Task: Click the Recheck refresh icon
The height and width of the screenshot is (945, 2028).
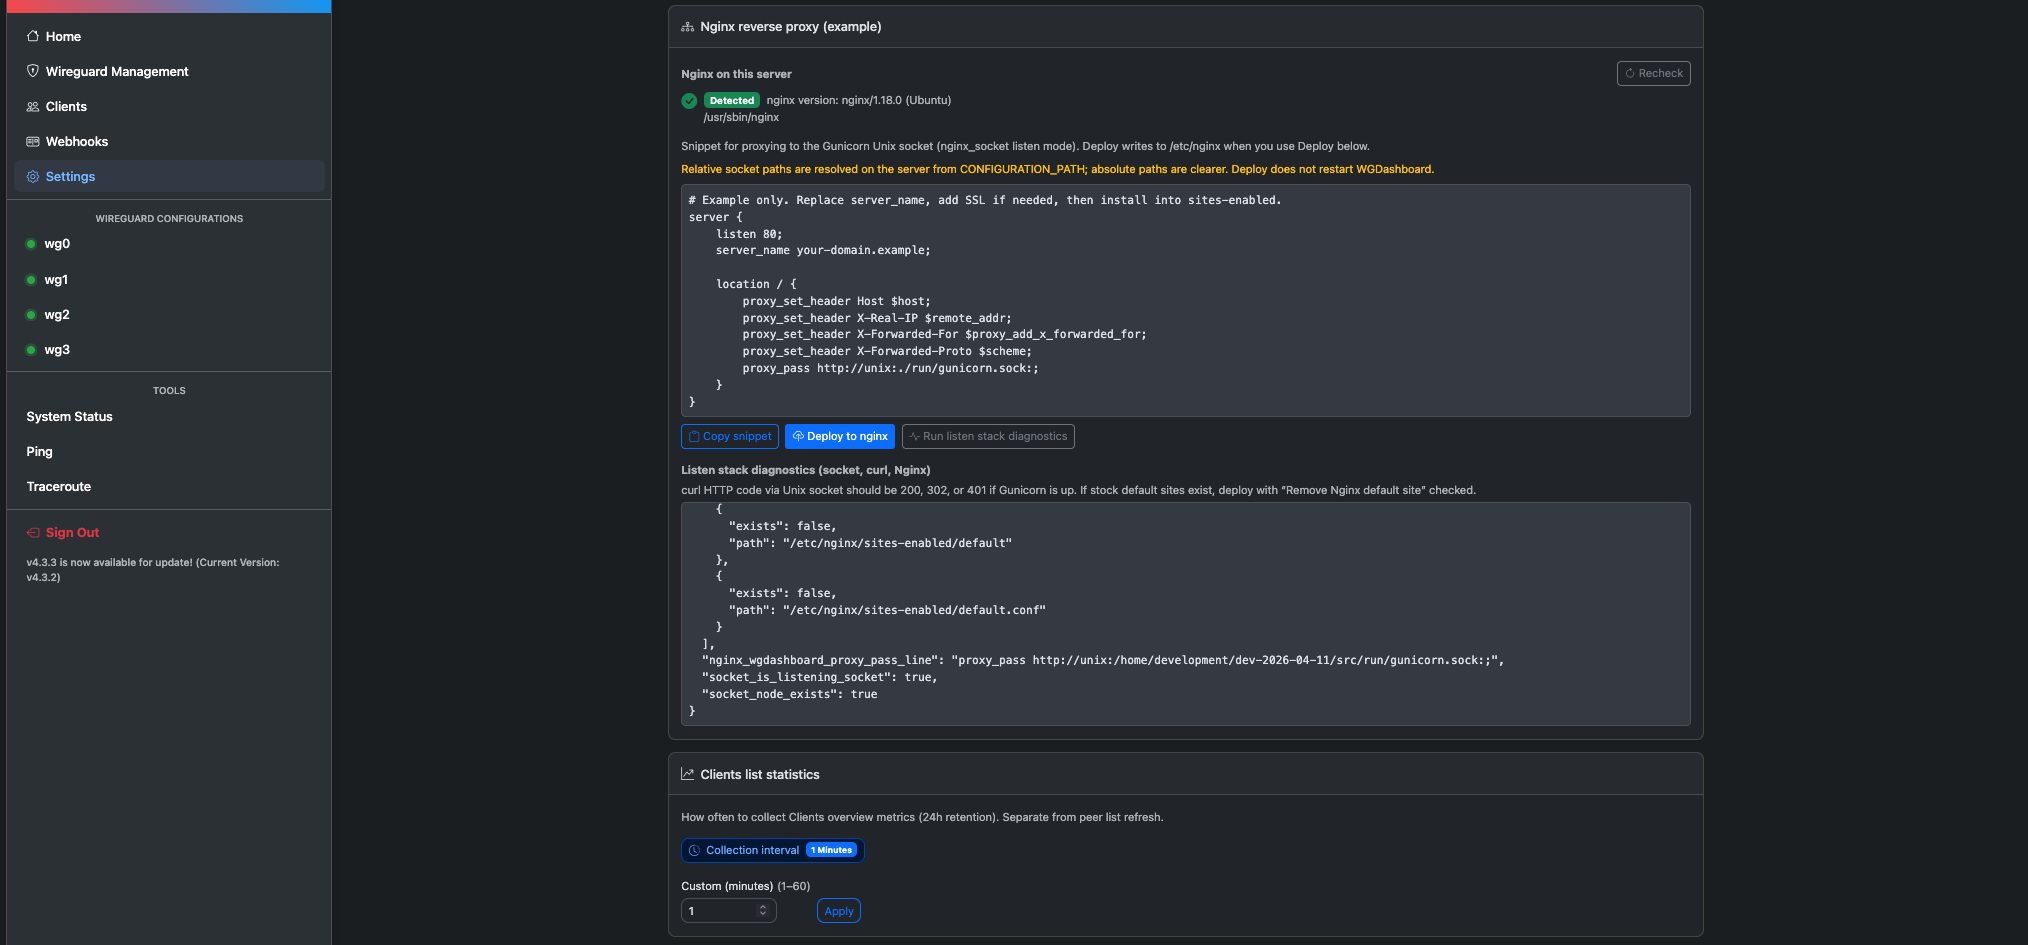Action: pos(1630,73)
